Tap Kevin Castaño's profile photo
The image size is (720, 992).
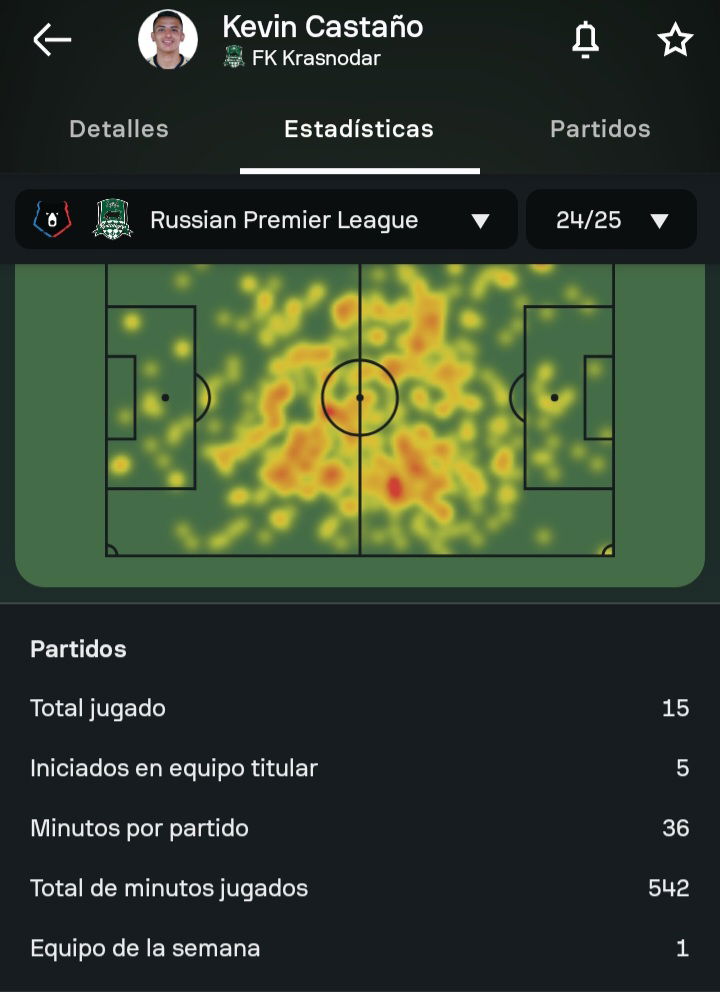tap(168, 39)
